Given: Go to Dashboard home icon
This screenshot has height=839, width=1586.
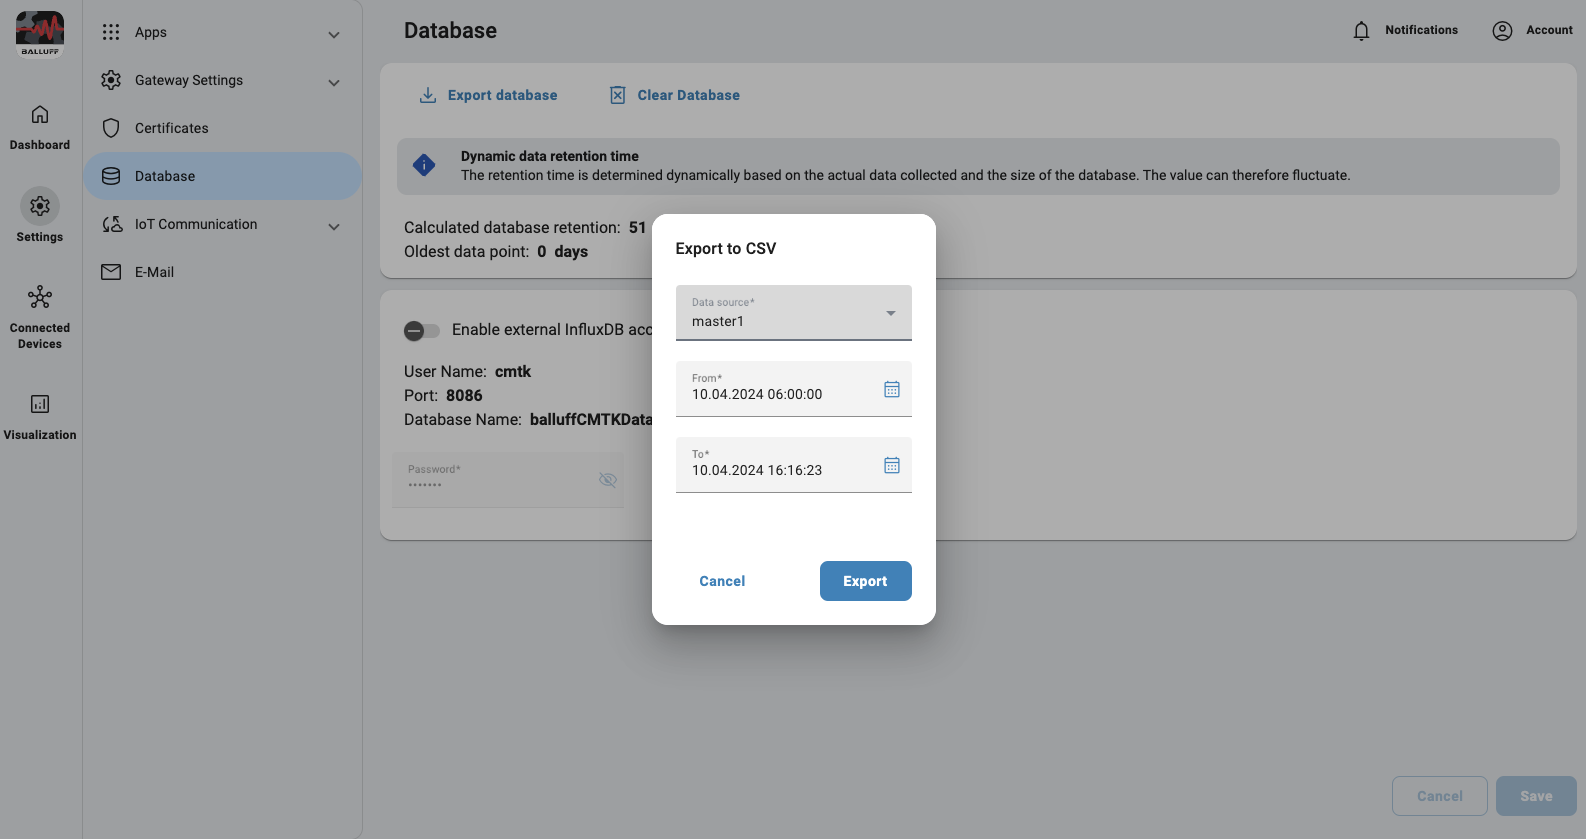Looking at the screenshot, I should (40, 115).
